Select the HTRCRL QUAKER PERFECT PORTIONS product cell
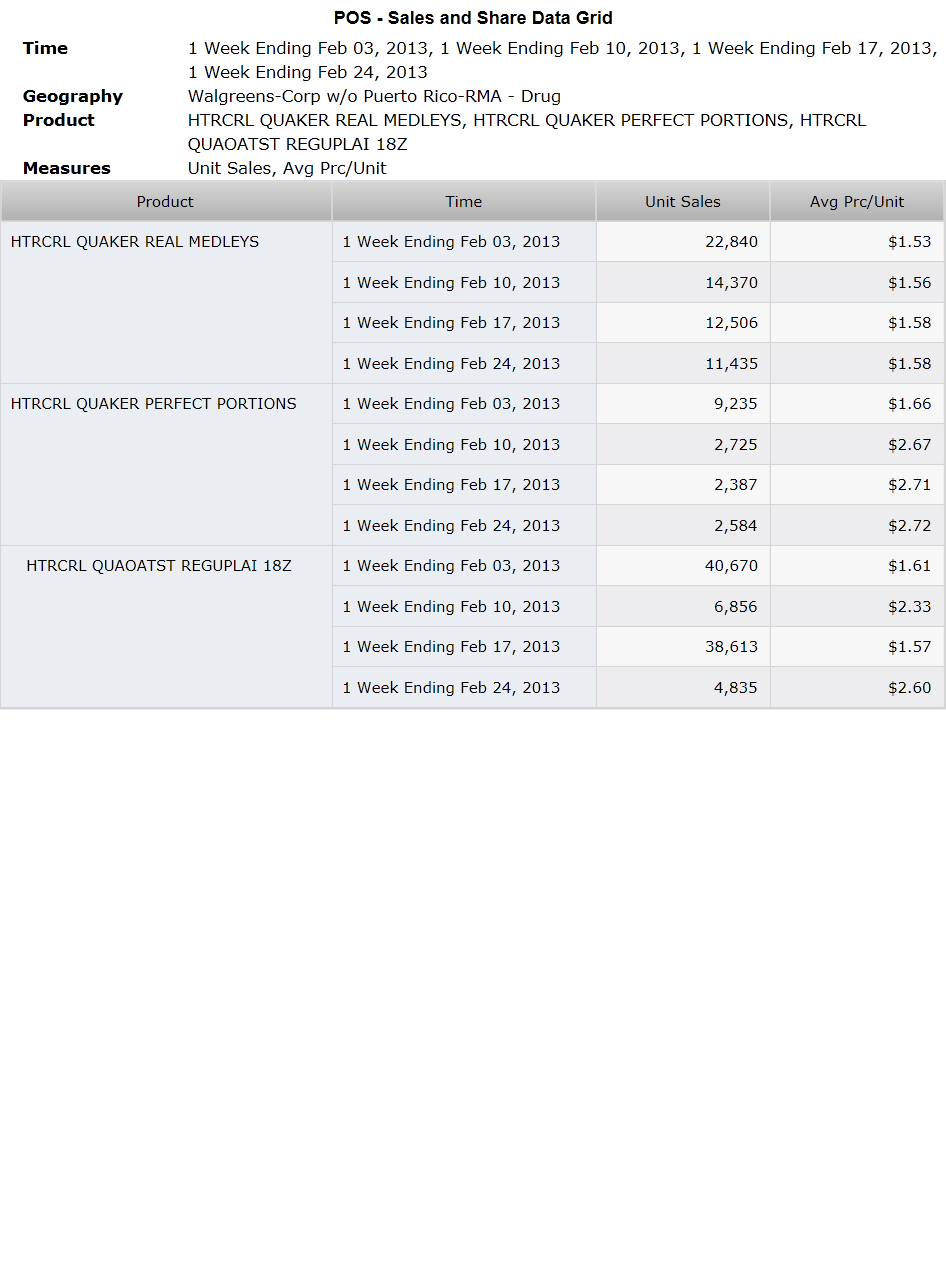 [x=166, y=464]
